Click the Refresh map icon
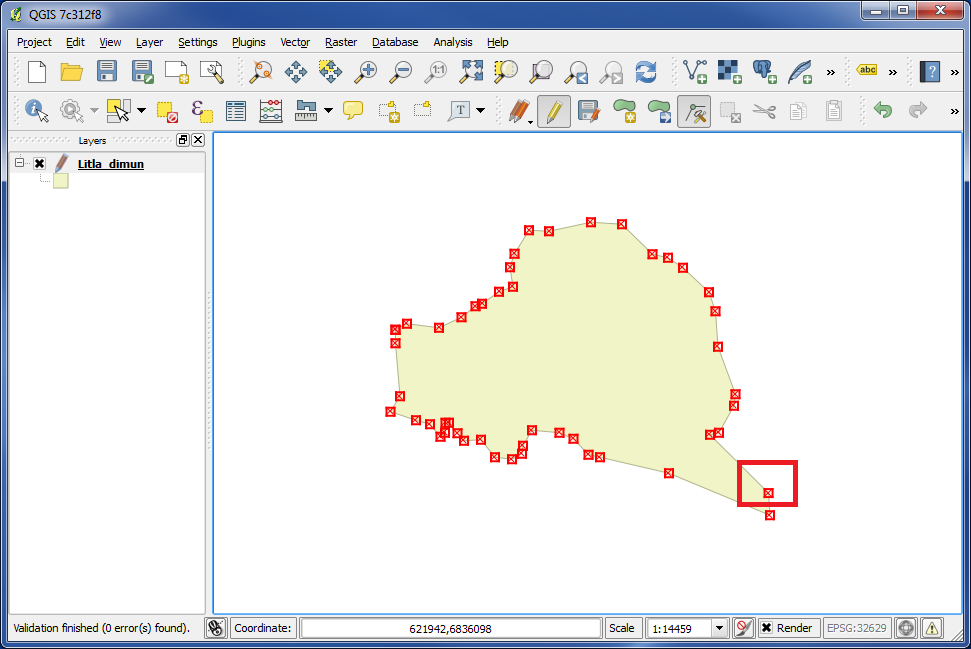This screenshot has width=971, height=649. click(646, 72)
